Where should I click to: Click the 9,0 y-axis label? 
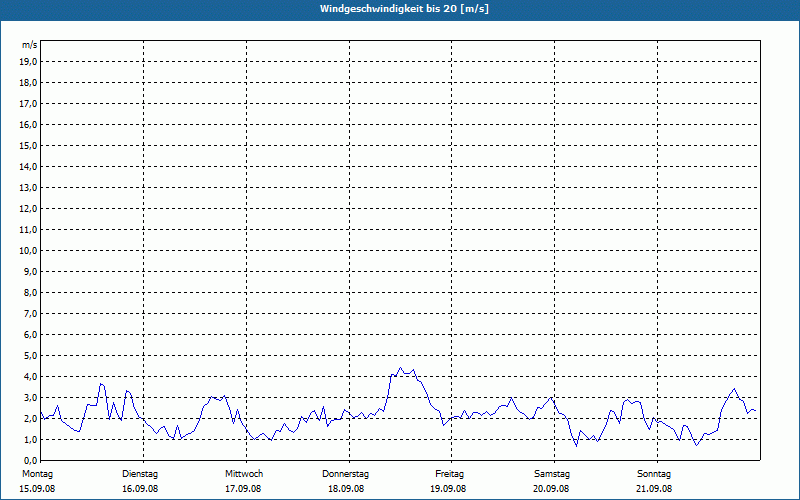click(31, 271)
